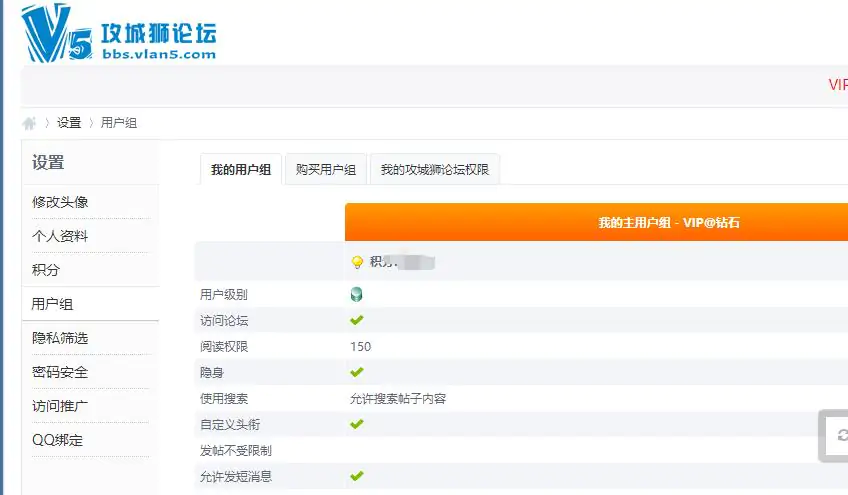Click 允许搜索帖子内容 value text
The height and width of the screenshot is (495, 848).
398,398
